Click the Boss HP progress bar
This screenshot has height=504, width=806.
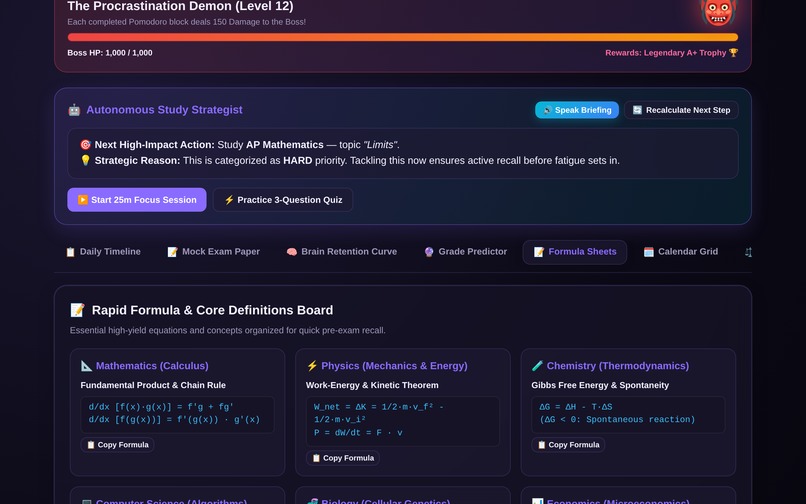402,37
